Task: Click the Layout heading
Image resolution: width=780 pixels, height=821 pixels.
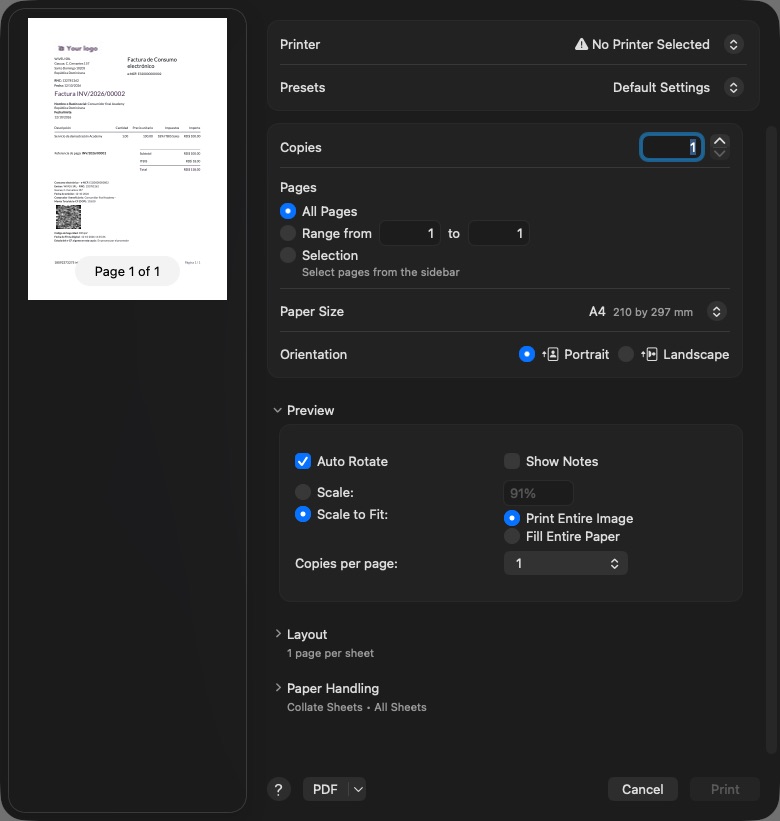Action: click(307, 635)
